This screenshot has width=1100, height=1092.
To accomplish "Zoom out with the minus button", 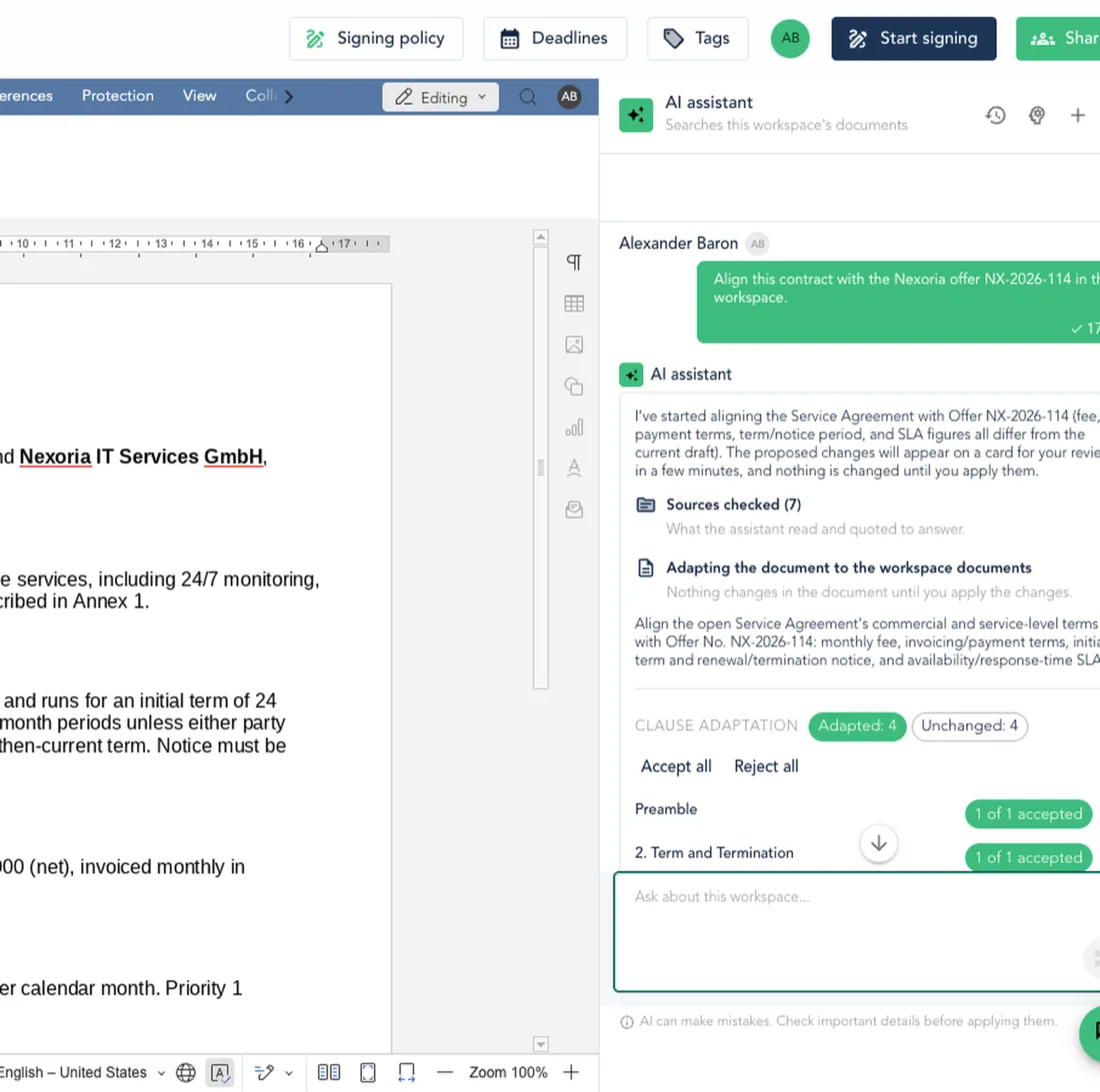I will pos(445,1072).
